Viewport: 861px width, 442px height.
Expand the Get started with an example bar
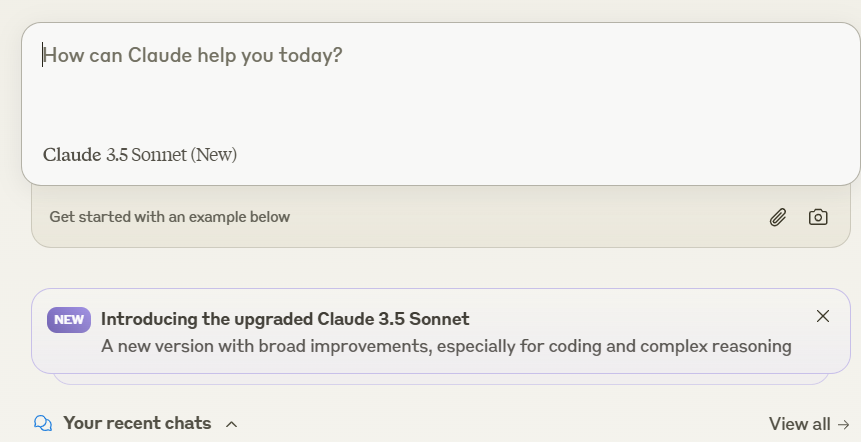coord(441,217)
